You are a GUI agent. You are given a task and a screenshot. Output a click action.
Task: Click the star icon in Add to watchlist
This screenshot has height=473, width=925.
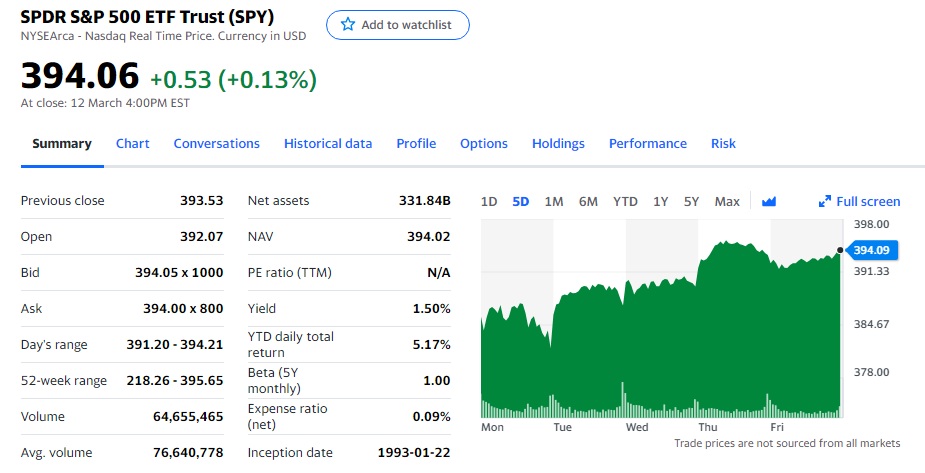(x=348, y=25)
